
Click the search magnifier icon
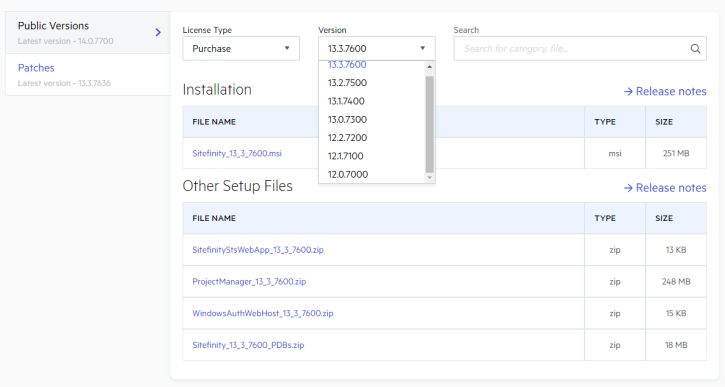point(695,49)
